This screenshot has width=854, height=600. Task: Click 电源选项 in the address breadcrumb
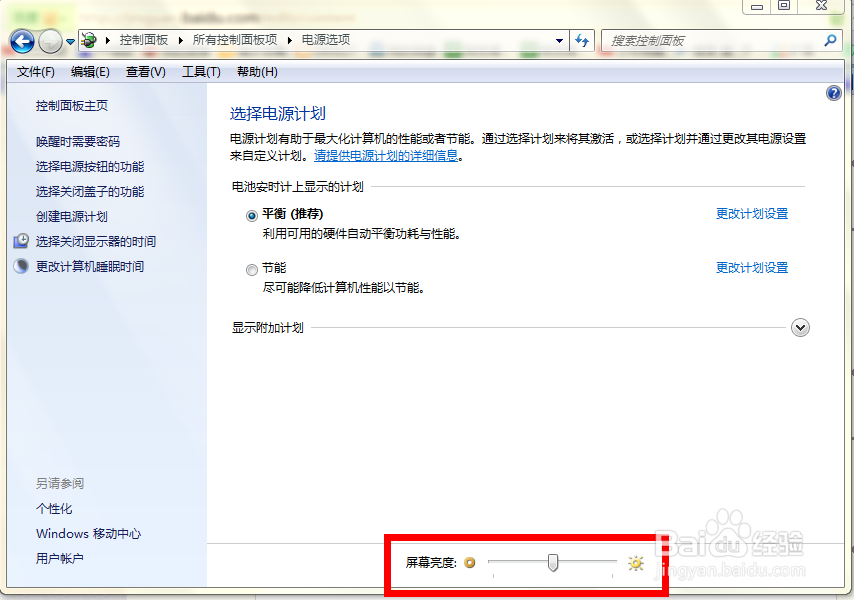point(326,40)
